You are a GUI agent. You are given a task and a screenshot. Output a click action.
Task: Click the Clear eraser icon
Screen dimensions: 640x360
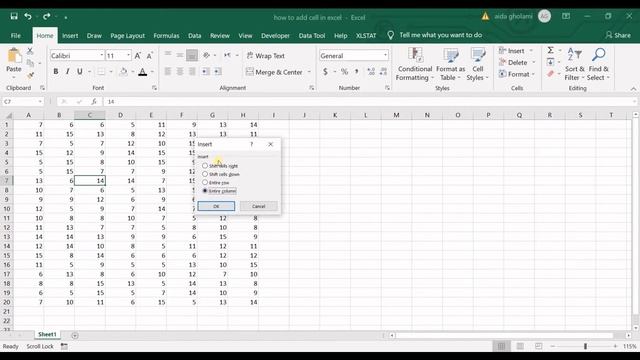coord(551,74)
